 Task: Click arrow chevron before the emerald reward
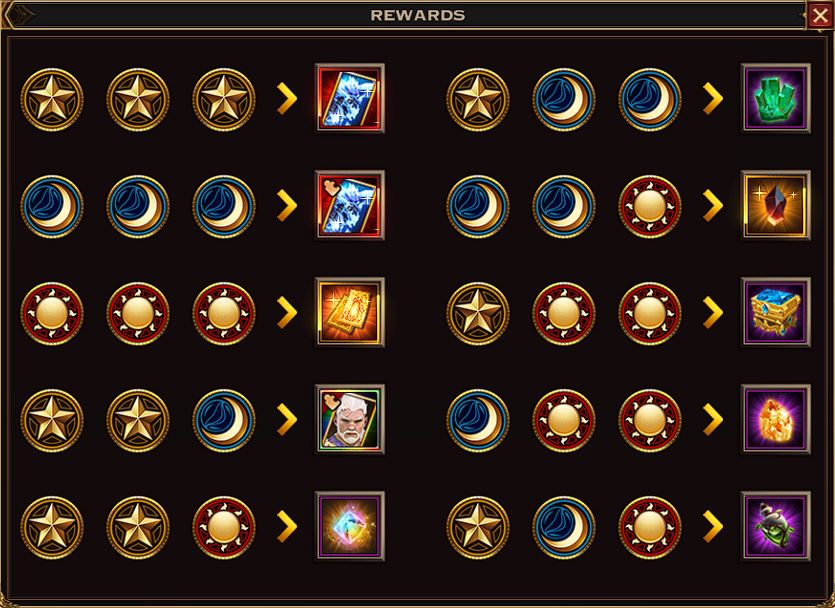tap(713, 98)
